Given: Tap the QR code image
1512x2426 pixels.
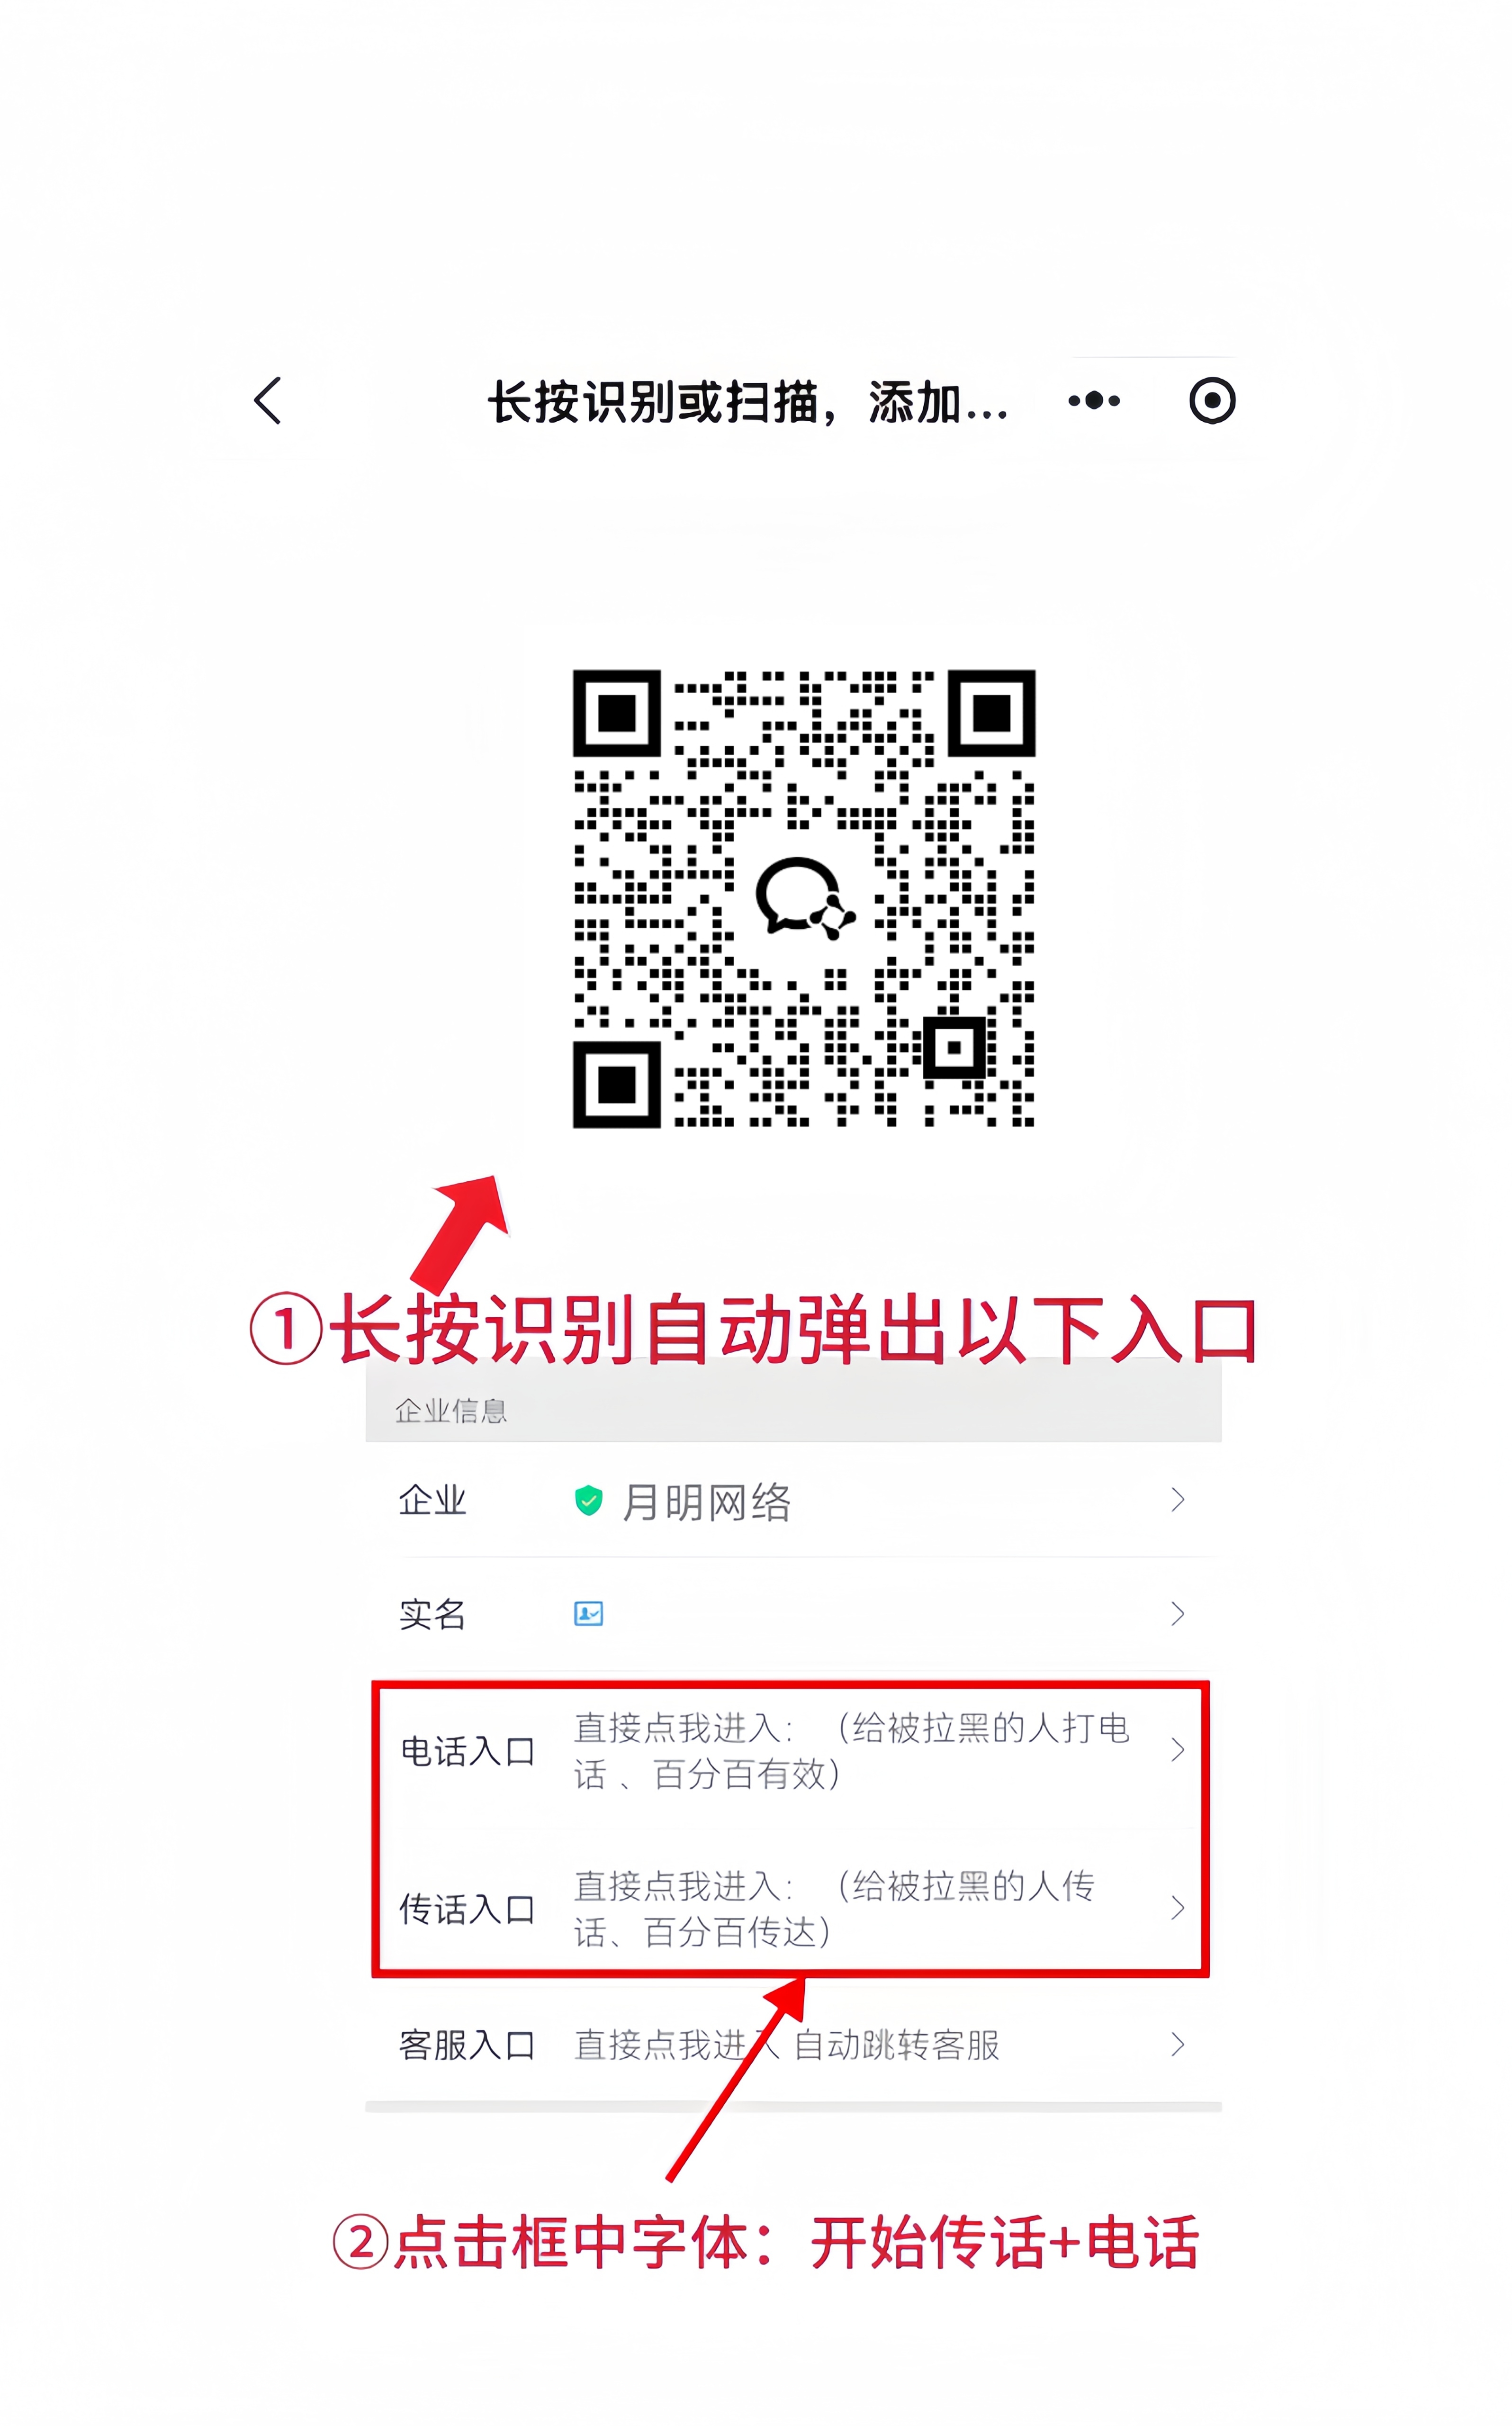Looking at the screenshot, I should (x=803, y=898).
